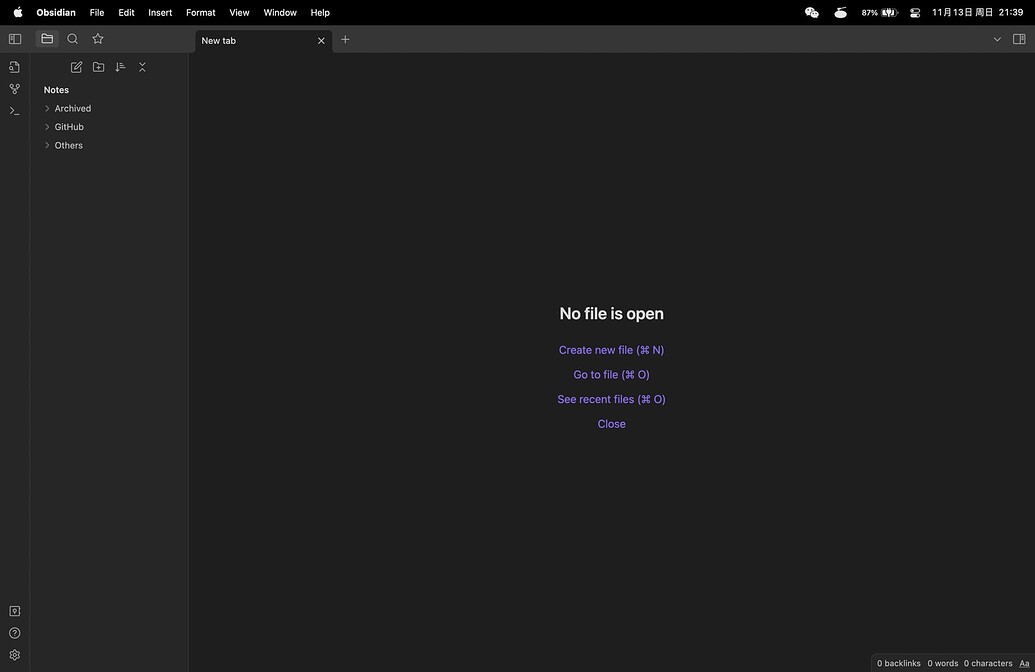Click the new folder icon in the file explorer

[x=98, y=66]
